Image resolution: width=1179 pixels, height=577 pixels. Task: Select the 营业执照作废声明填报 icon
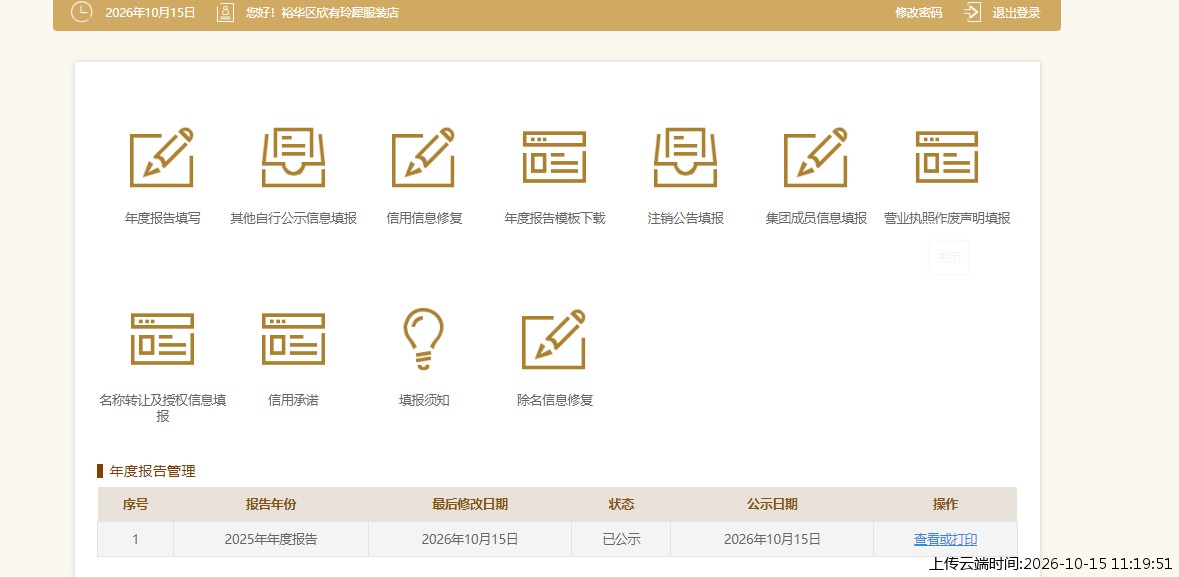coord(947,157)
